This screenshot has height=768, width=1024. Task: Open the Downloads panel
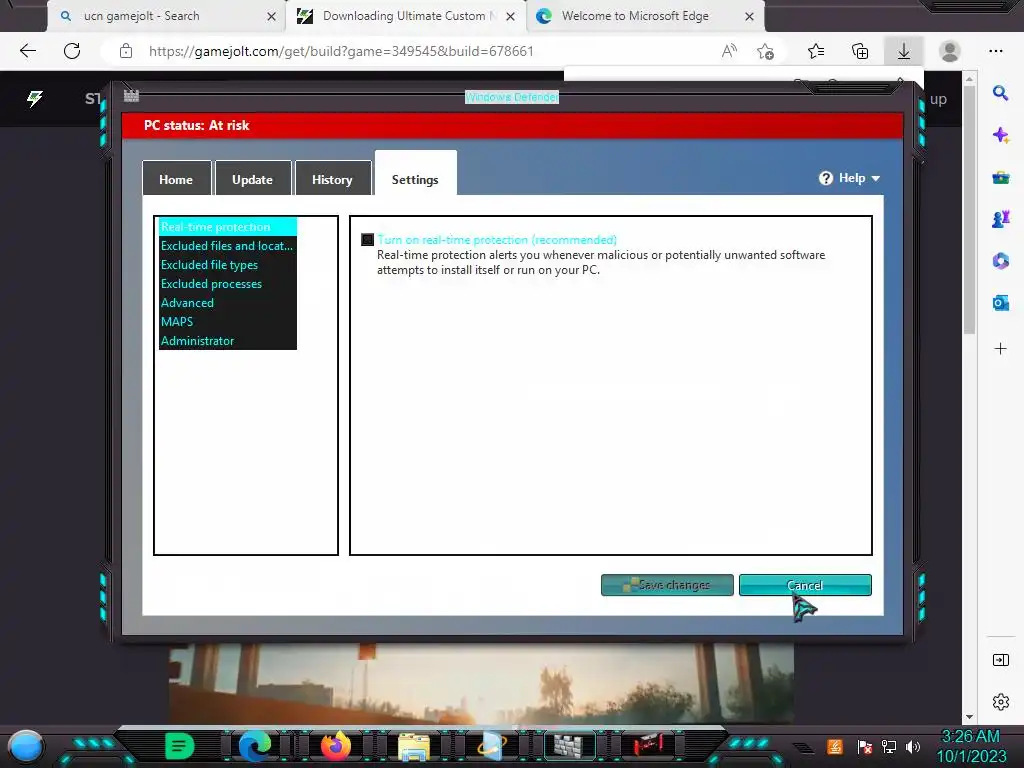(x=904, y=51)
